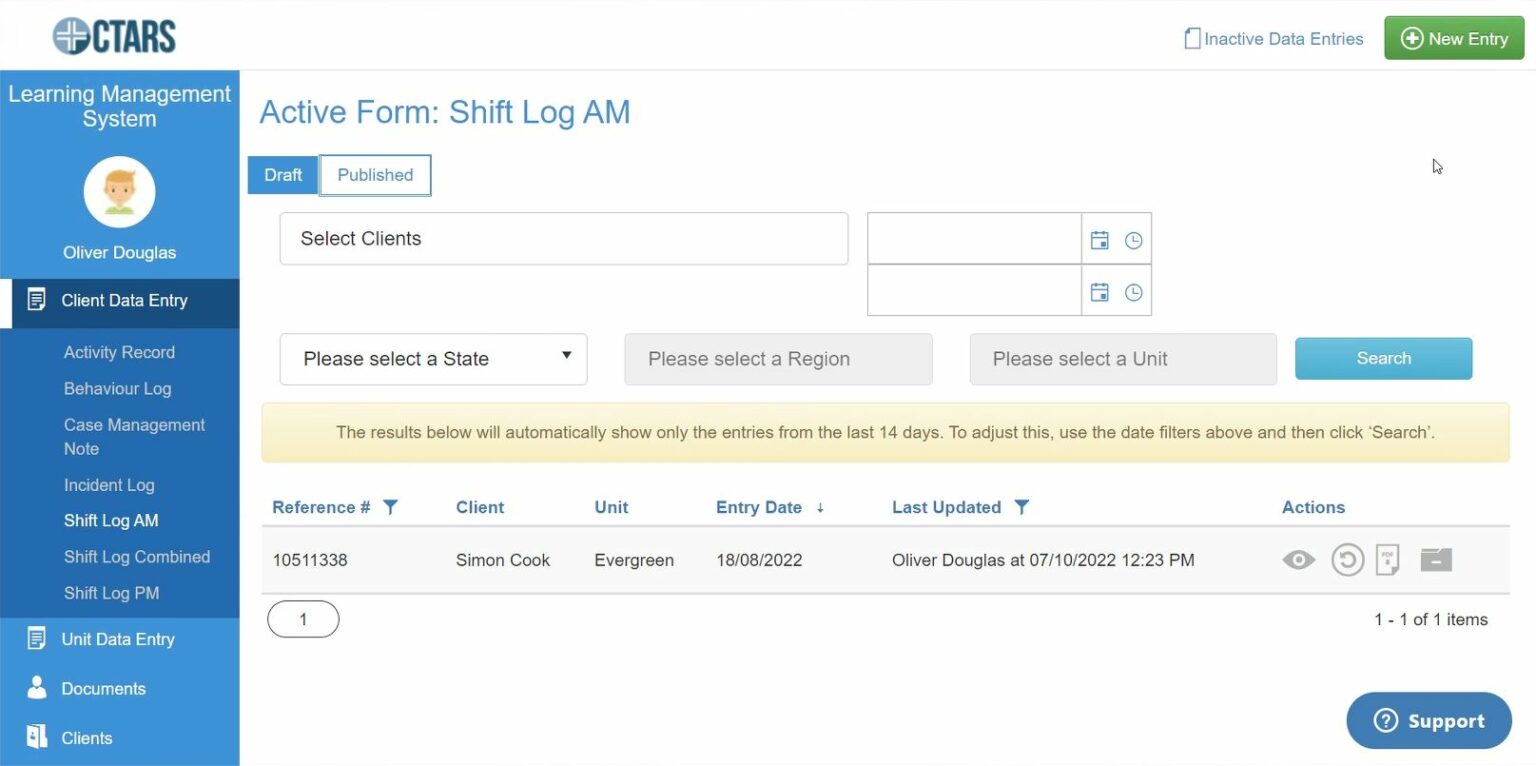Click the Oliver Douglas profile avatar
The image size is (1536, 766).
pyautogui.click(x=119, y=192)
